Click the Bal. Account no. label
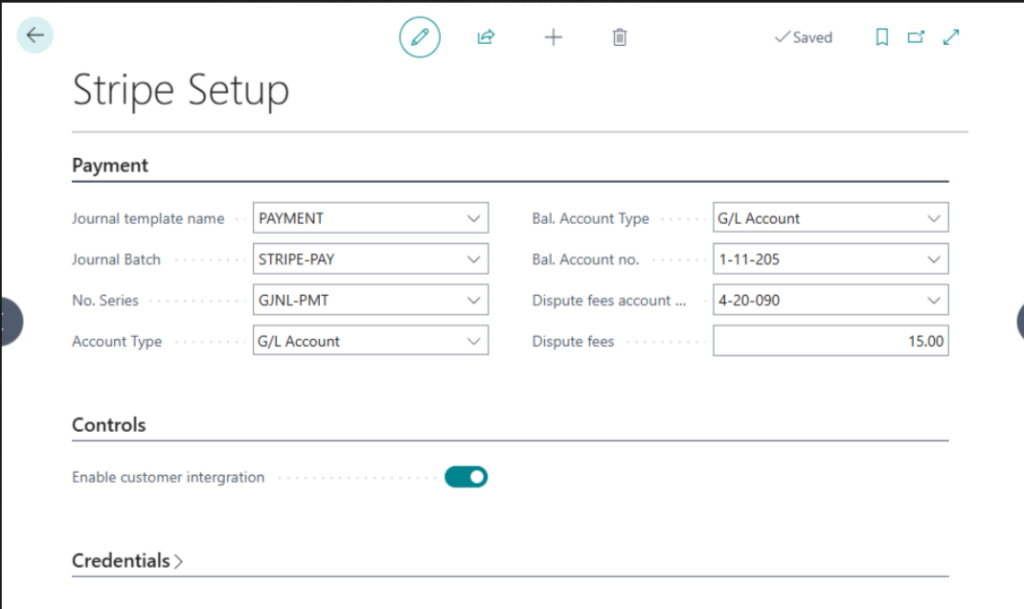The width and height of the screenshot is (1024, 609). (585, 260)
